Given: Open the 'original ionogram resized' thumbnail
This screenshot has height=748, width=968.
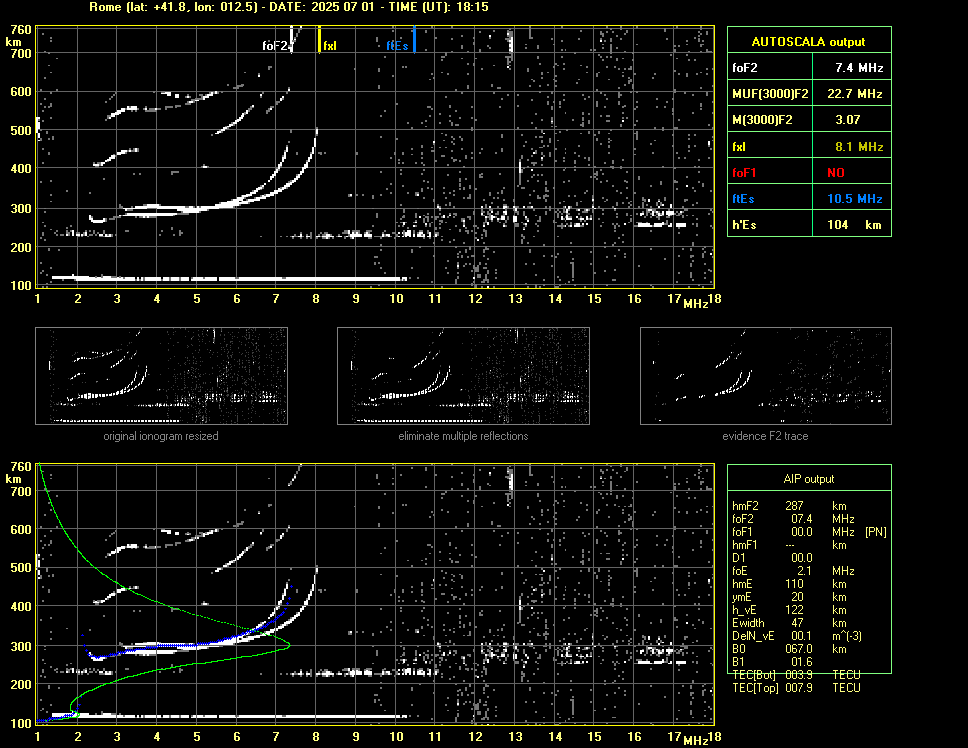Looking at the screenshot, I should click(161, 376).
